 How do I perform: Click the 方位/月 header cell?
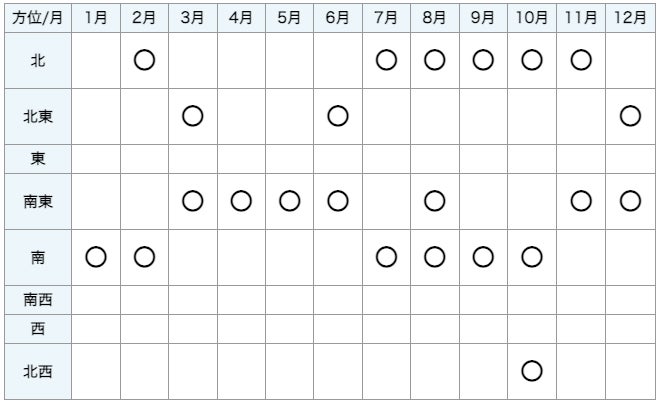37,17
